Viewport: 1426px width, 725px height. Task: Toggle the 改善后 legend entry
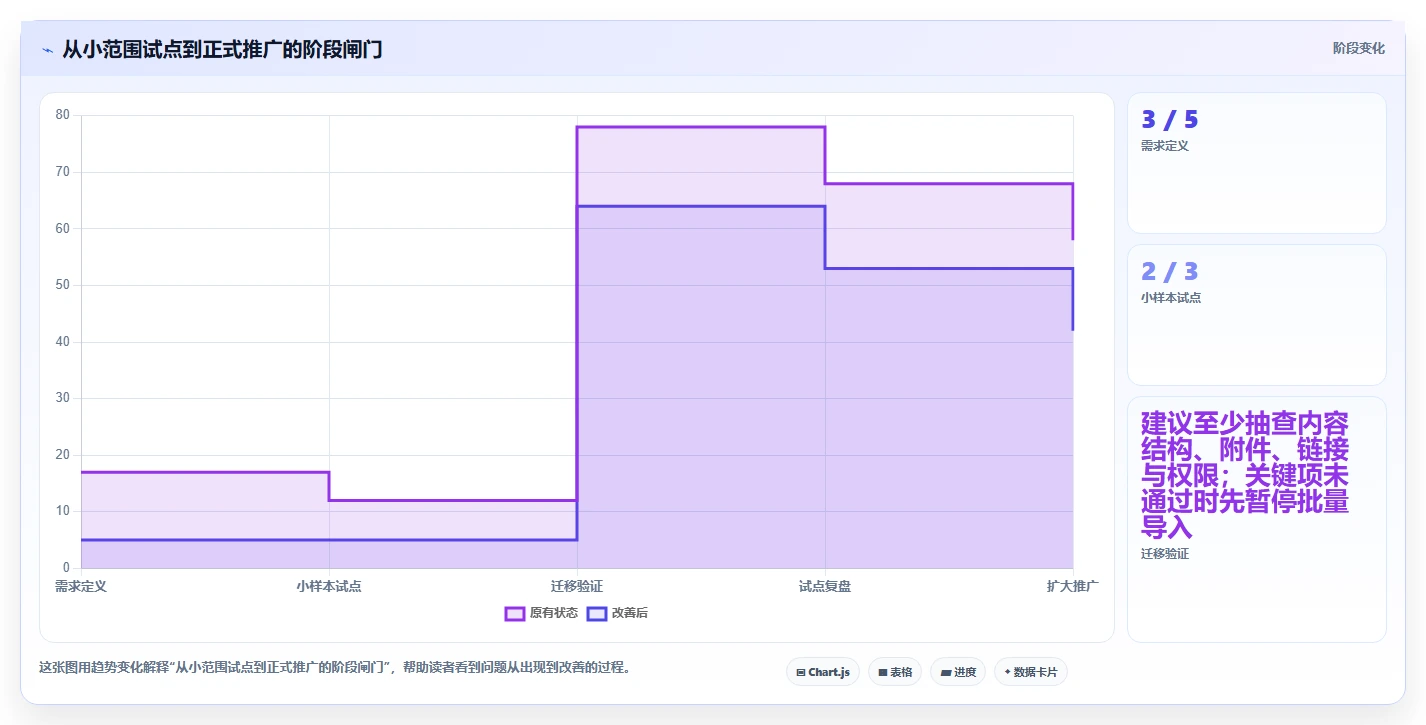click(x=617, y=613)
